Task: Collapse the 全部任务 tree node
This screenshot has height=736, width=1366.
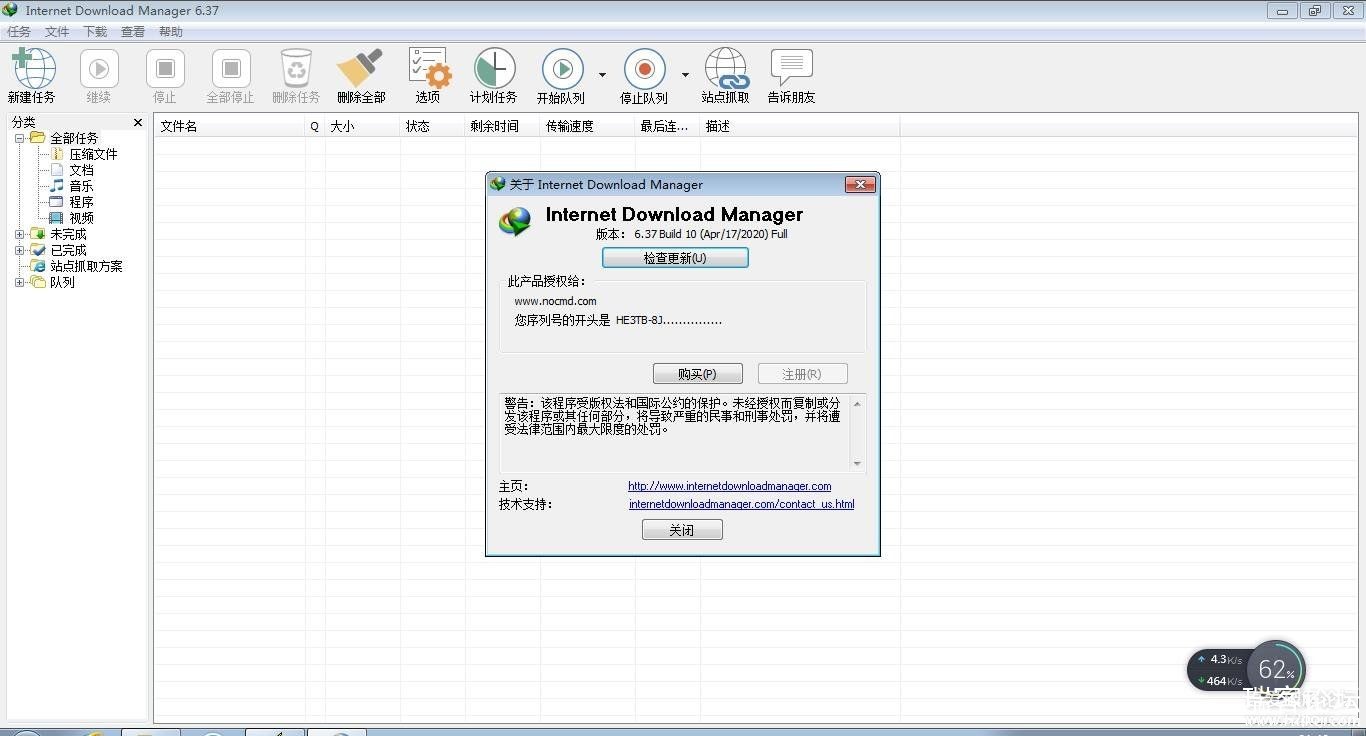Action: click(19, 138)
